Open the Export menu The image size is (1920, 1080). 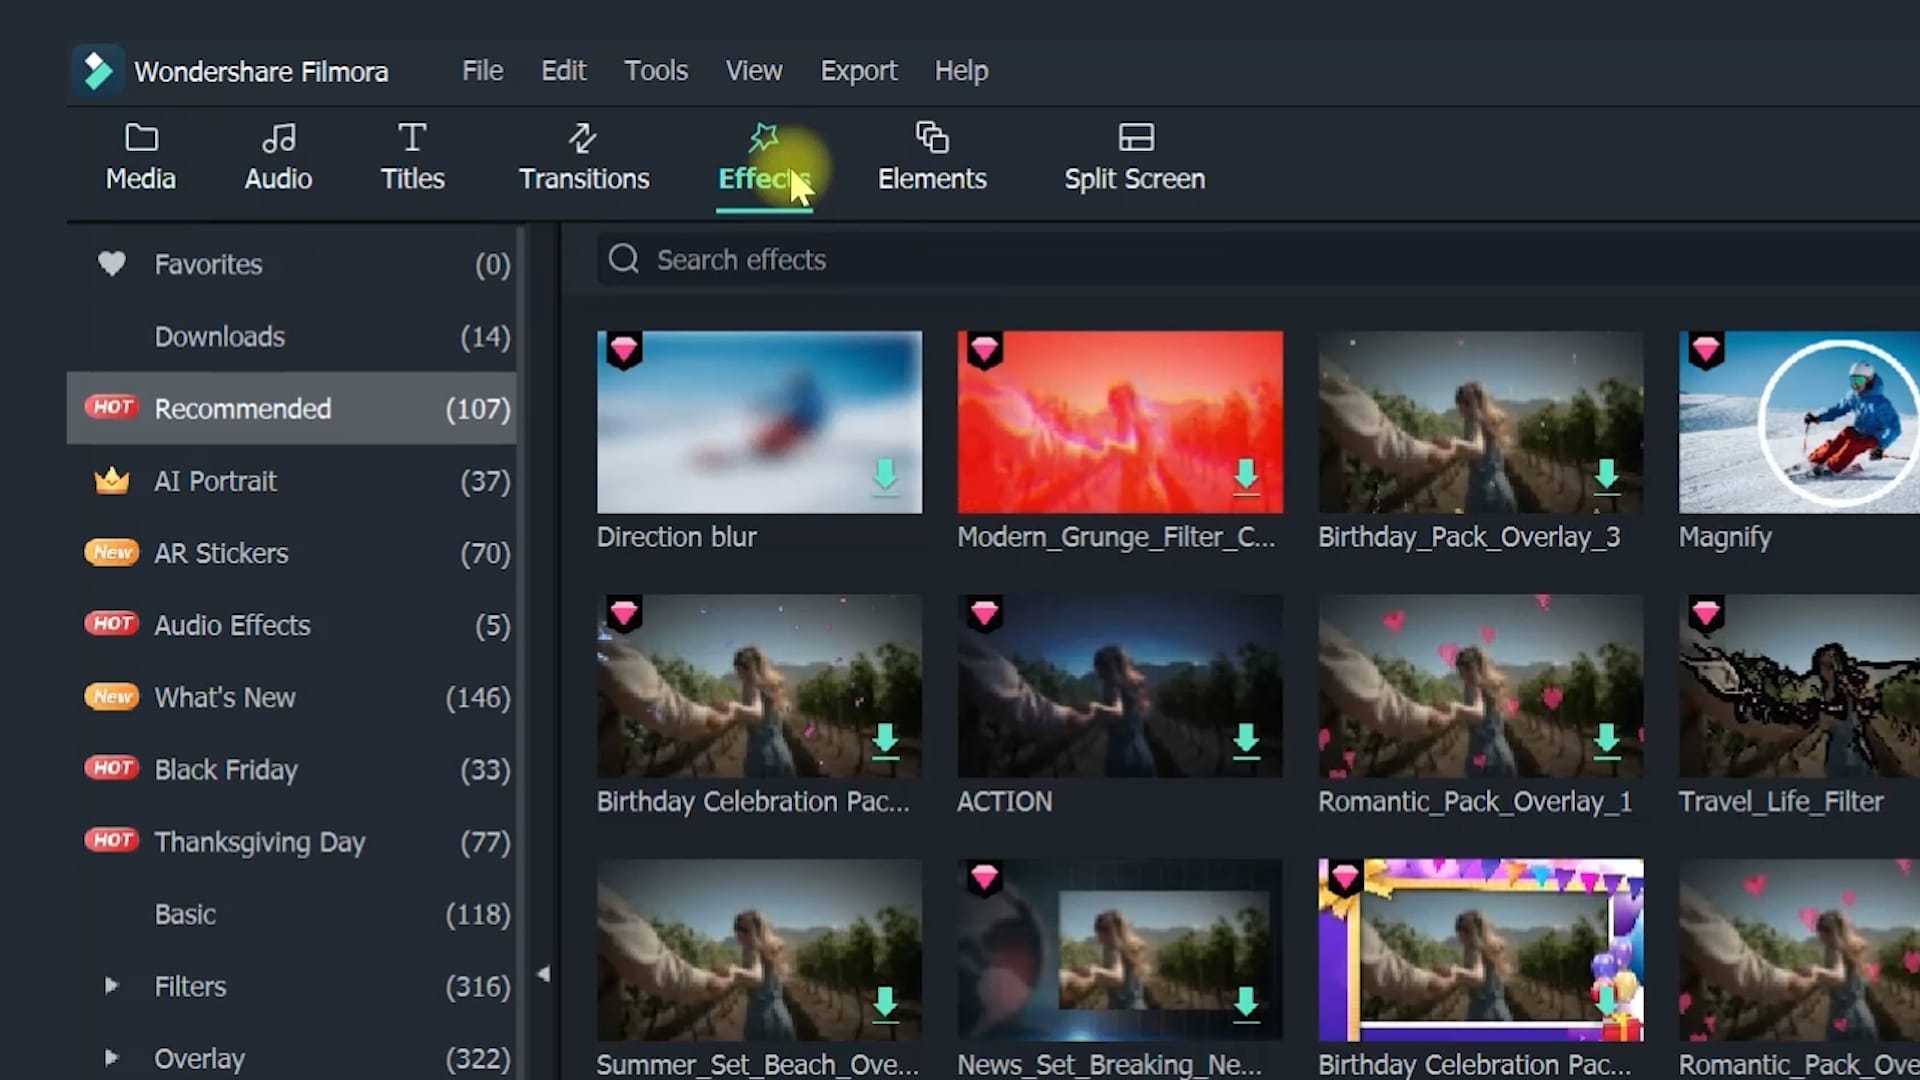[858, 70]
